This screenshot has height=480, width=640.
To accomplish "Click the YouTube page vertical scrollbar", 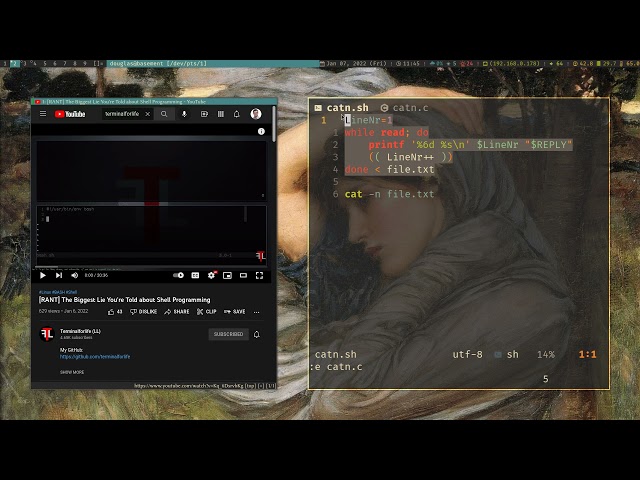I will click(274, 124).
